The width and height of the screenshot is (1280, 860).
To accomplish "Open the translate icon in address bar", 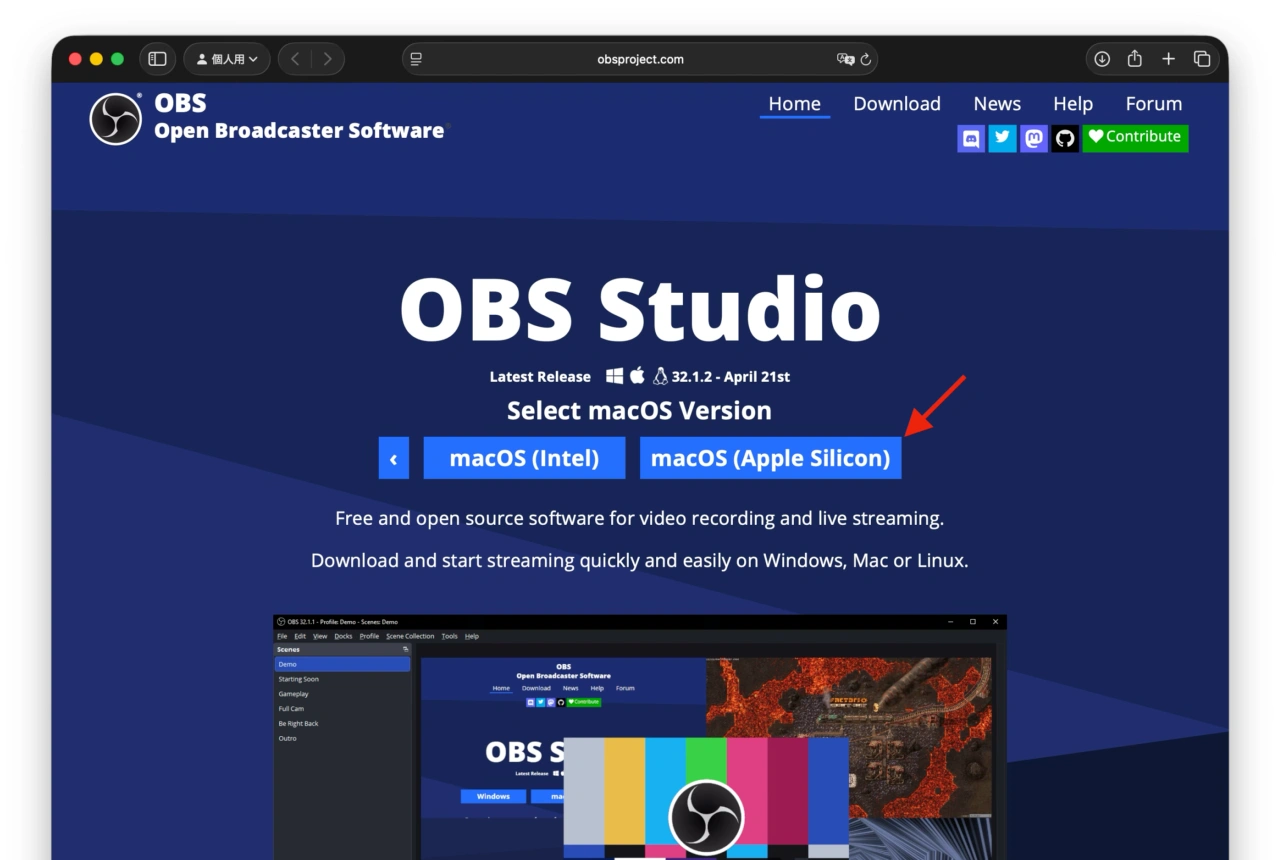I will click(x=845, y=59).
